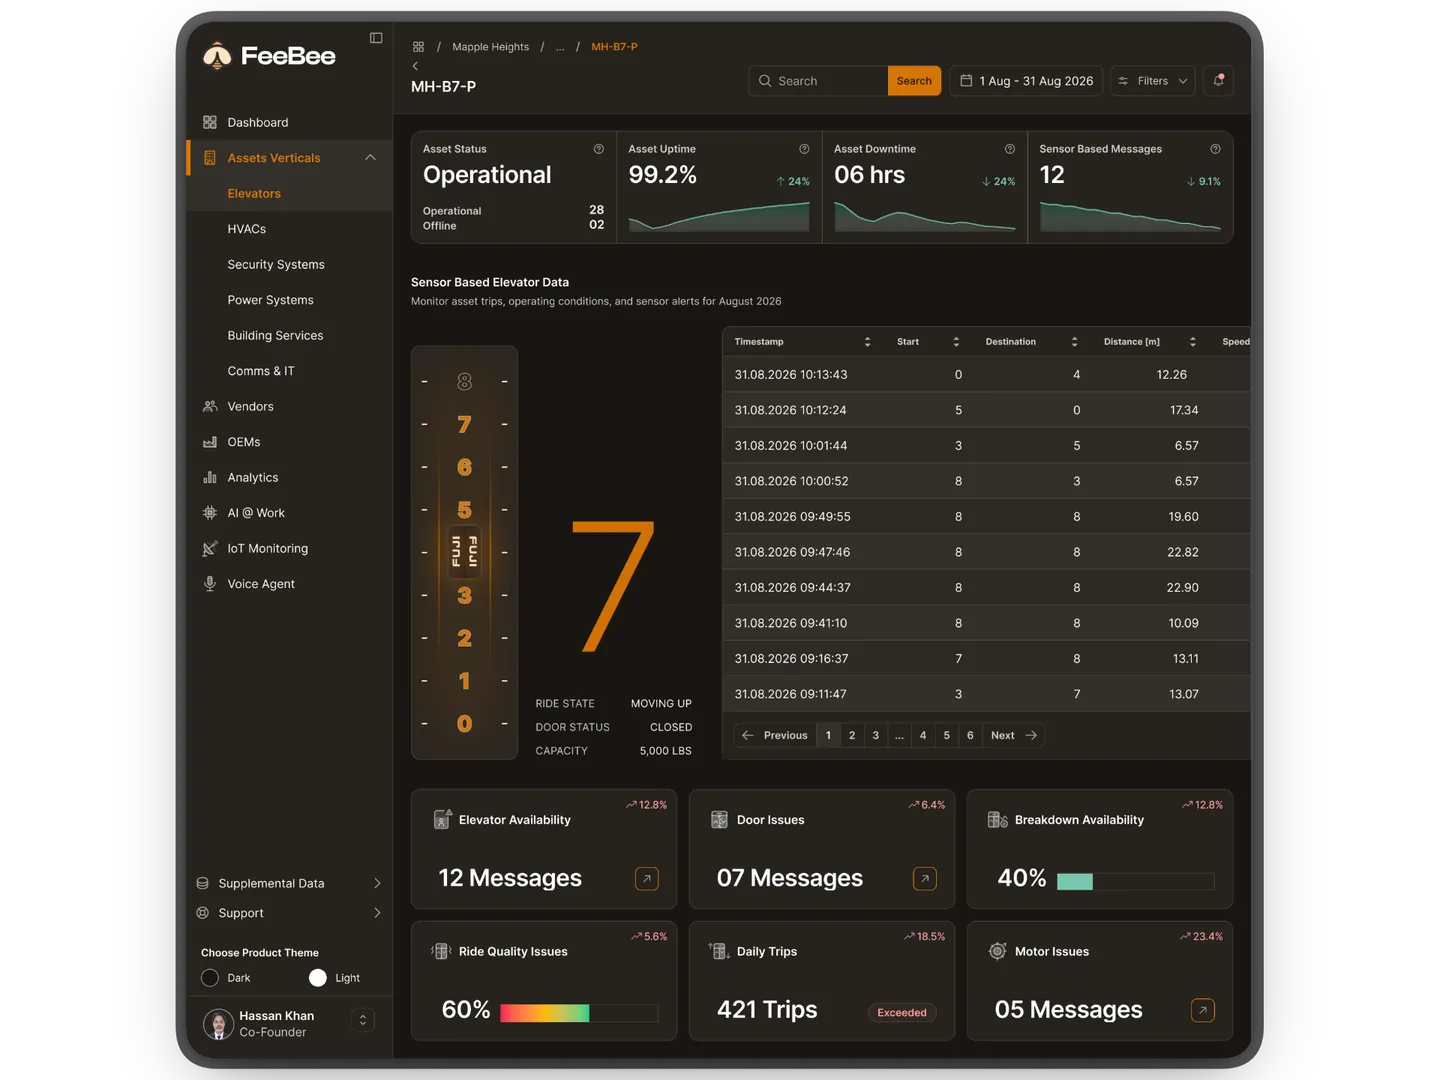
Task: Click the Breakdown Availability progress bar
Action: click(x=1135, y=881)
